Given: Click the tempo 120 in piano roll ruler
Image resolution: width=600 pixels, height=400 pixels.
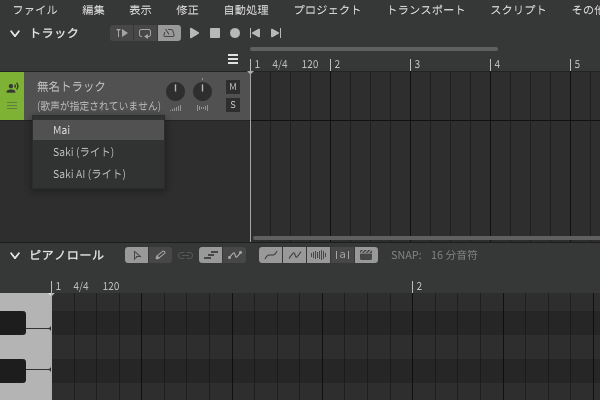Looking at the screenshot, I should [x=111, y=286].
